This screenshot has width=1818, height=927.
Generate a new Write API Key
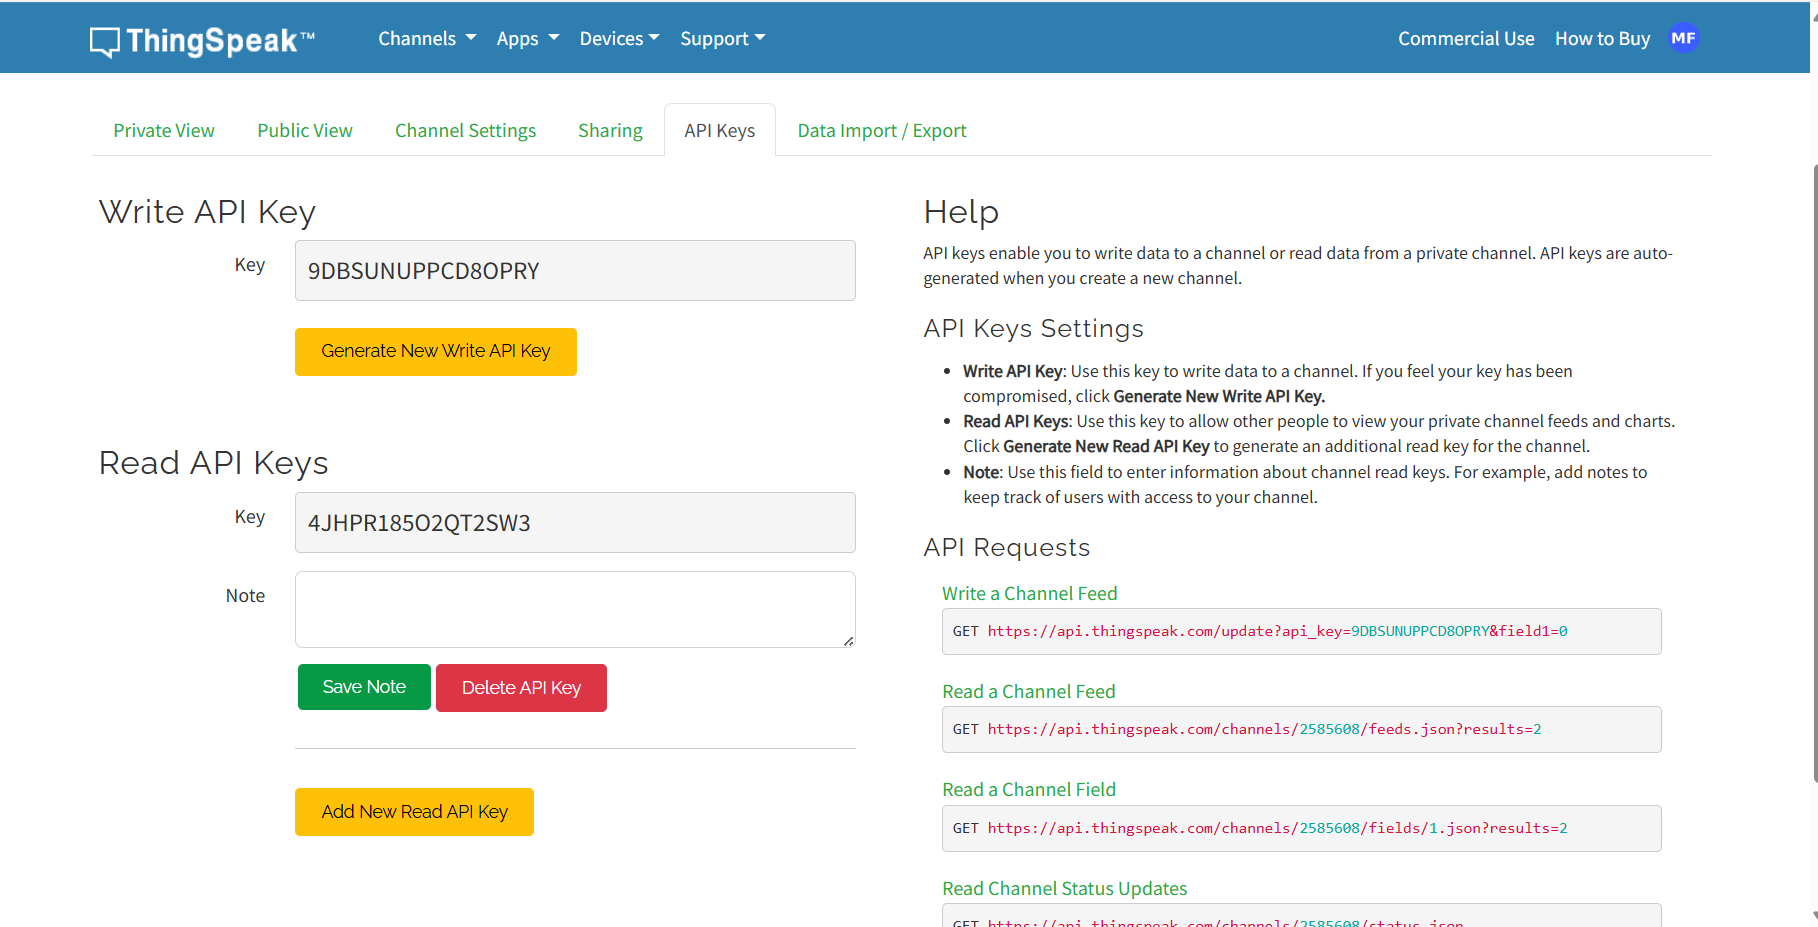pyautogui.click(x=436, y=352)
